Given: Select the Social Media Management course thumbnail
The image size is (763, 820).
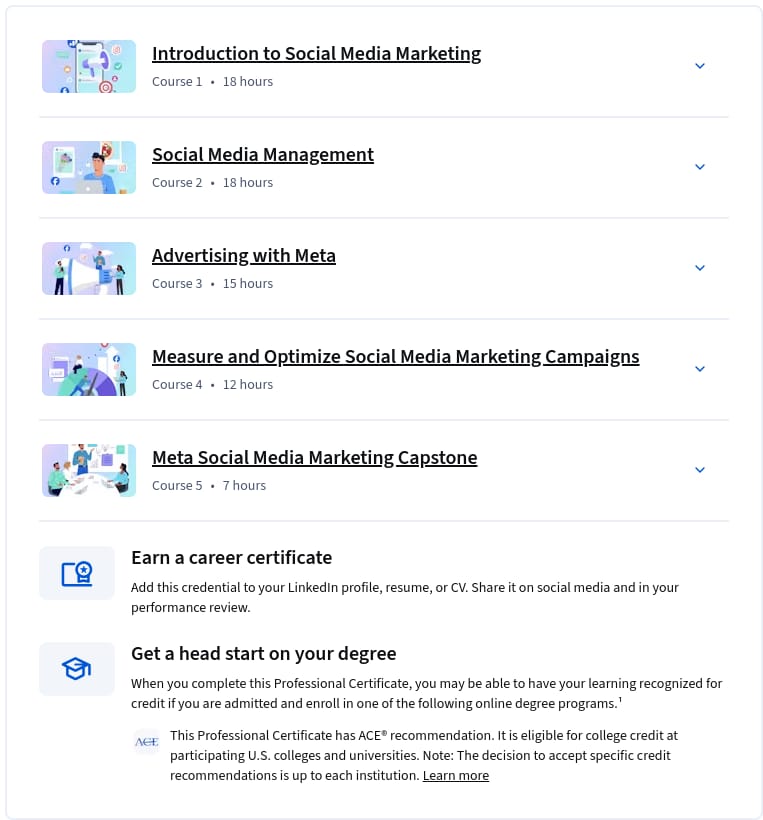Looking at the screenshot, I should 89,167.
